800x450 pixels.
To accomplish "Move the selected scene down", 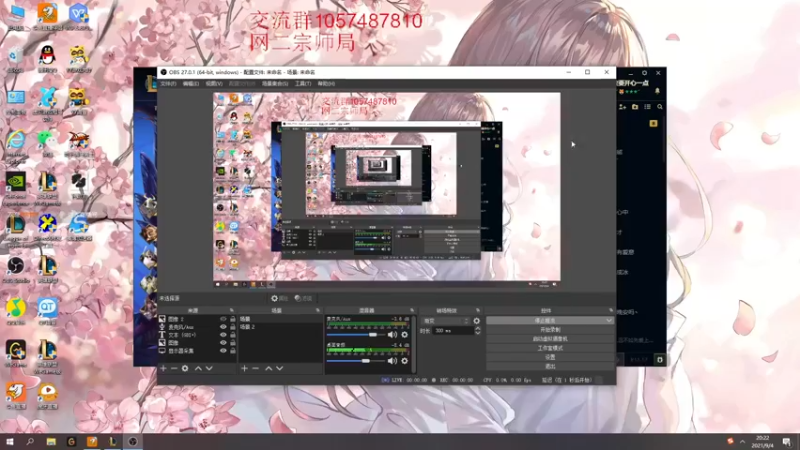I will (280, 368).
